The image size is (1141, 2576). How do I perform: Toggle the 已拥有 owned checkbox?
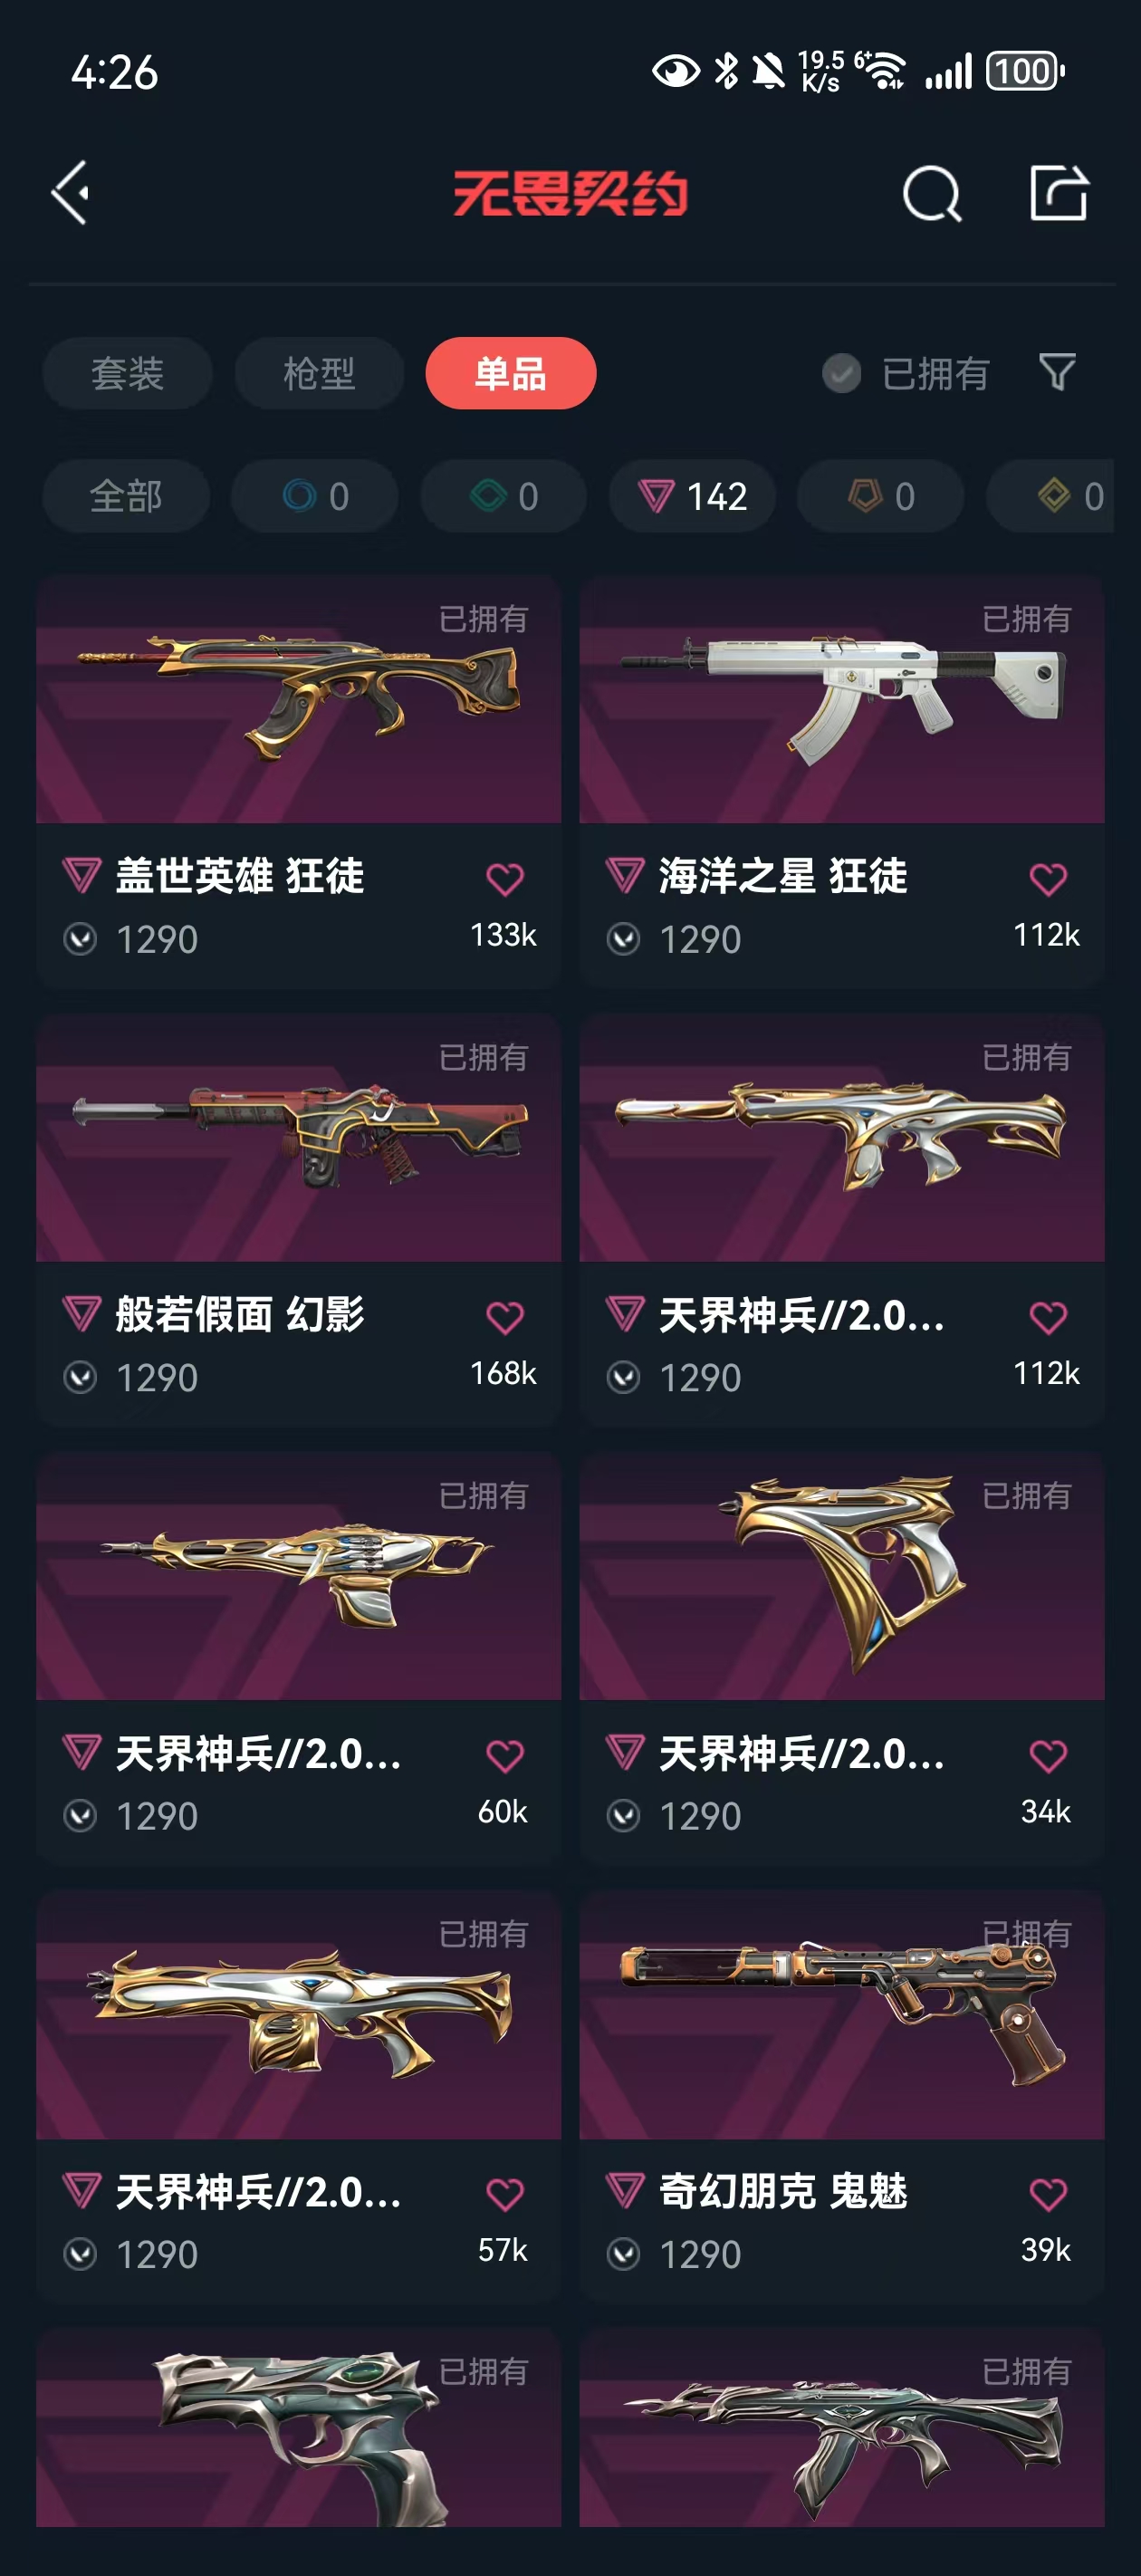coord(841,373)
